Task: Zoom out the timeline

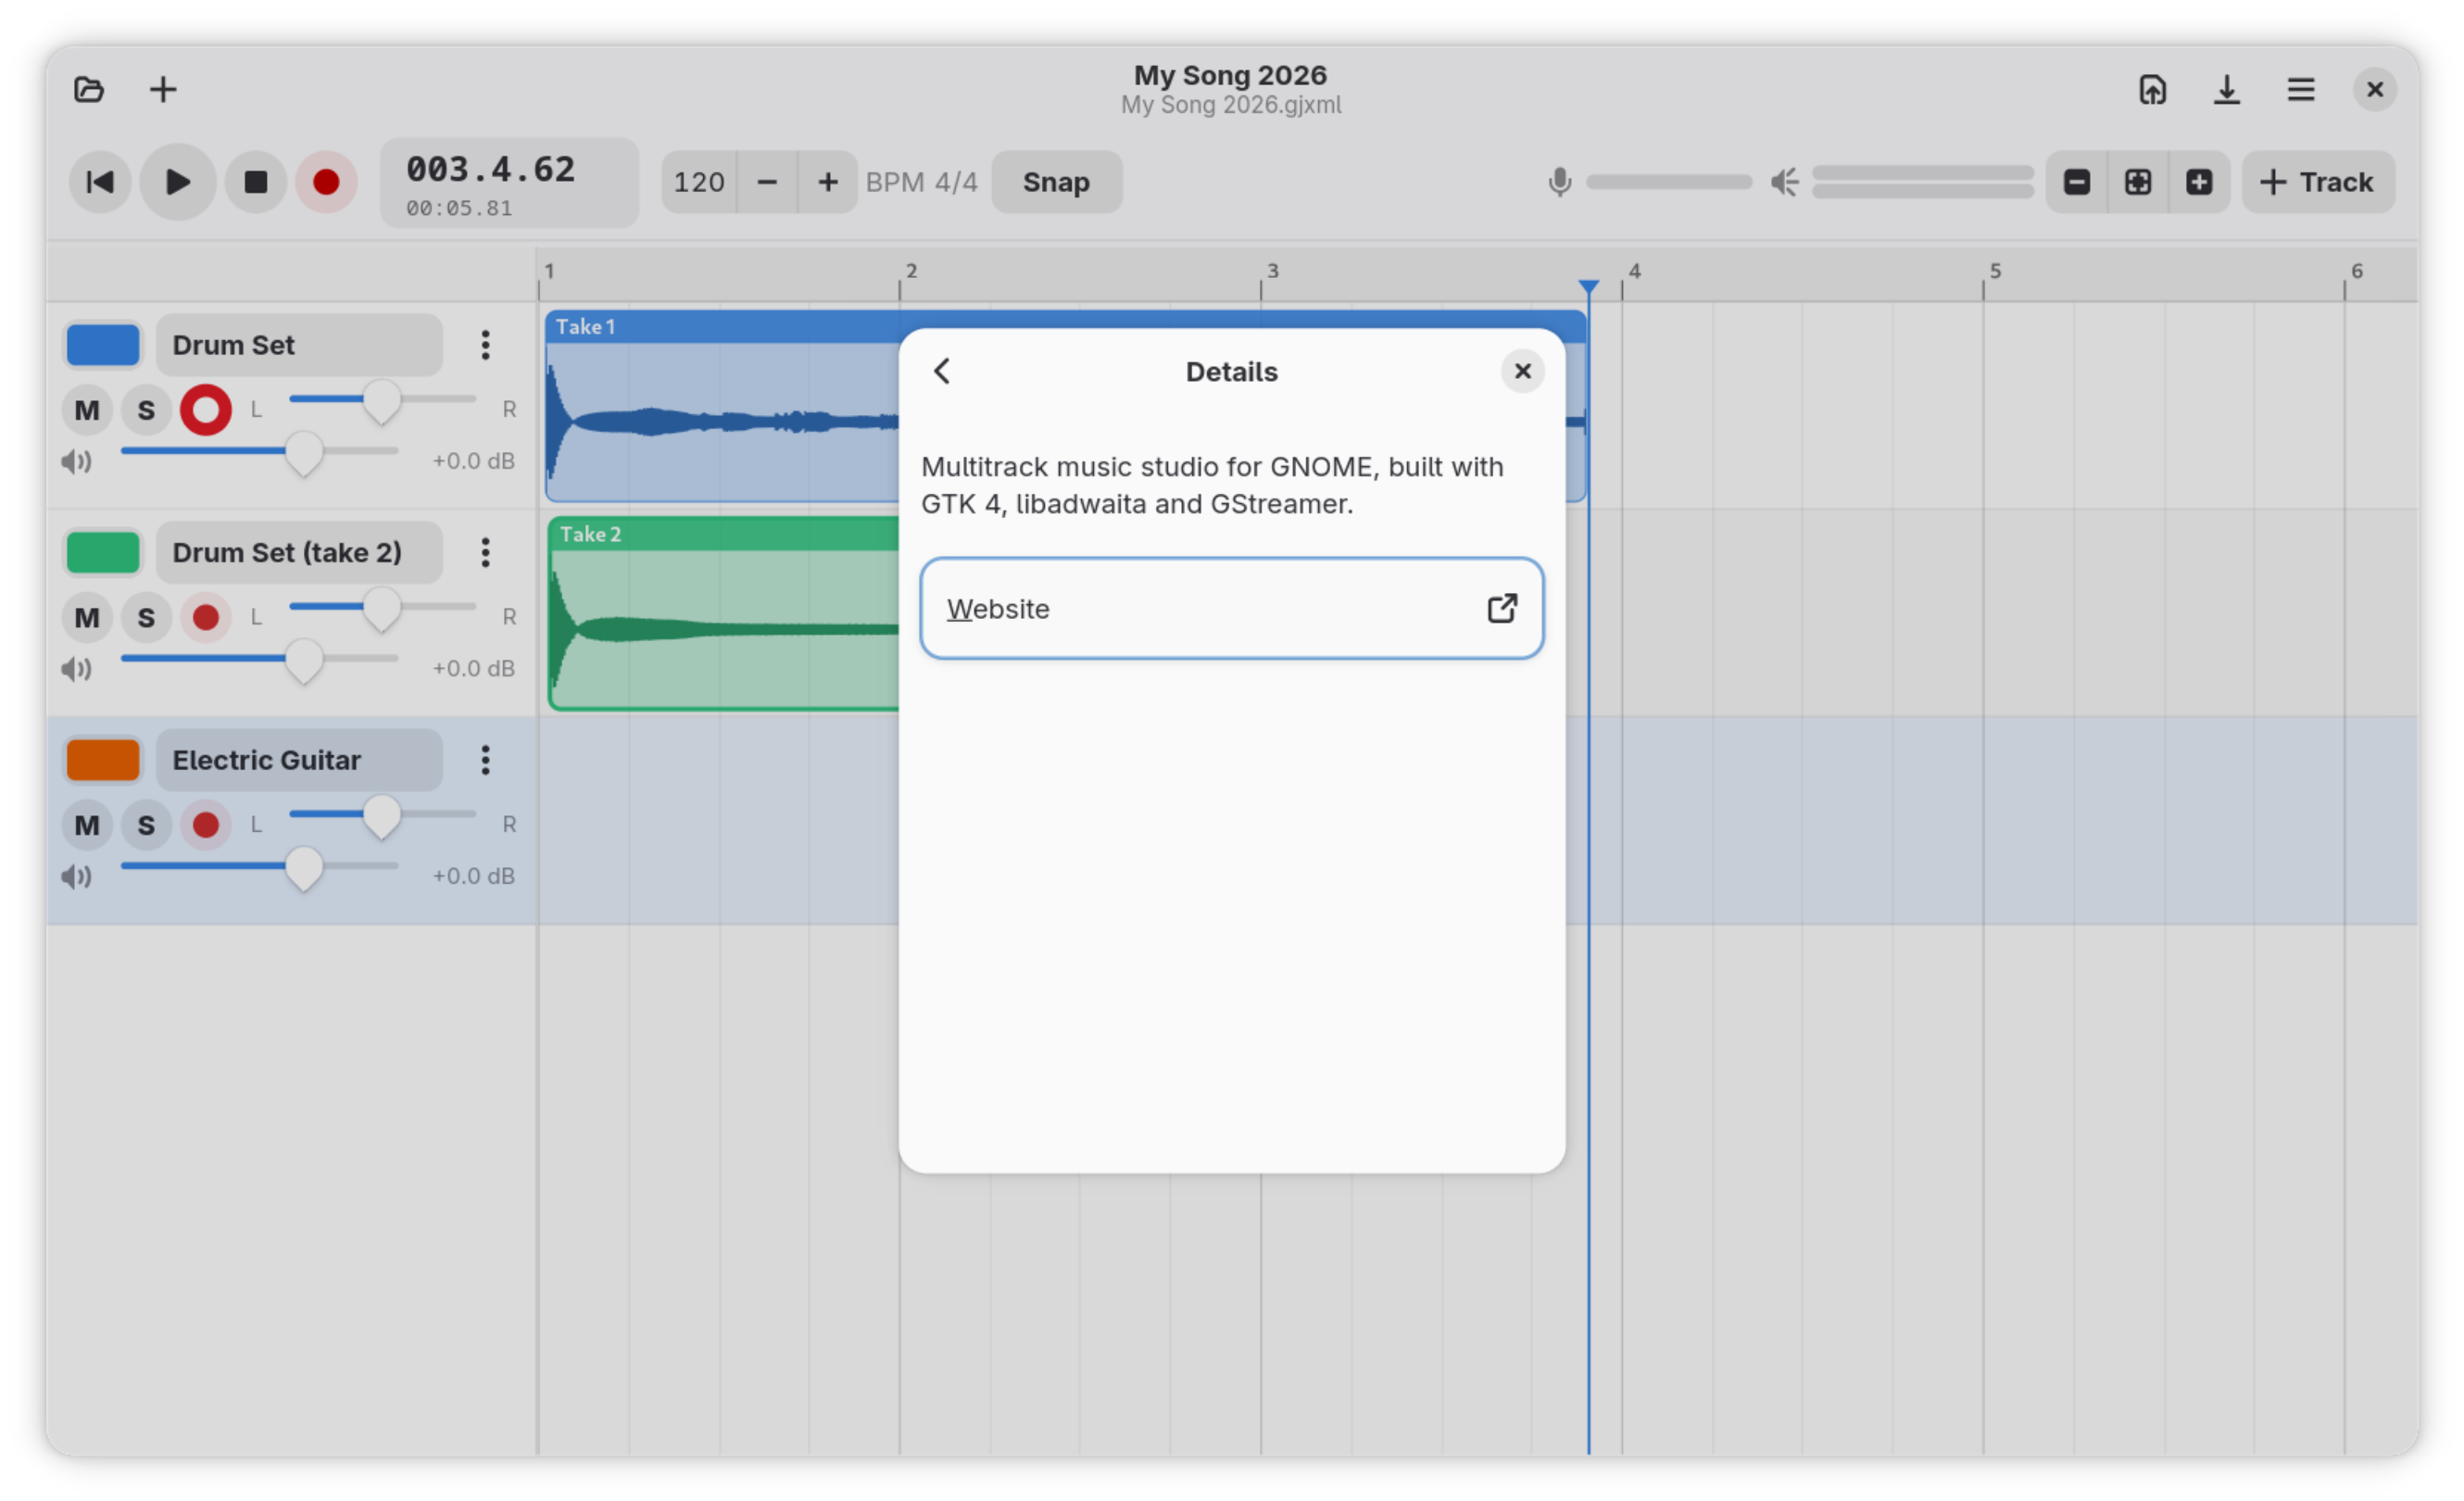Action: [x=2077, y=182]
